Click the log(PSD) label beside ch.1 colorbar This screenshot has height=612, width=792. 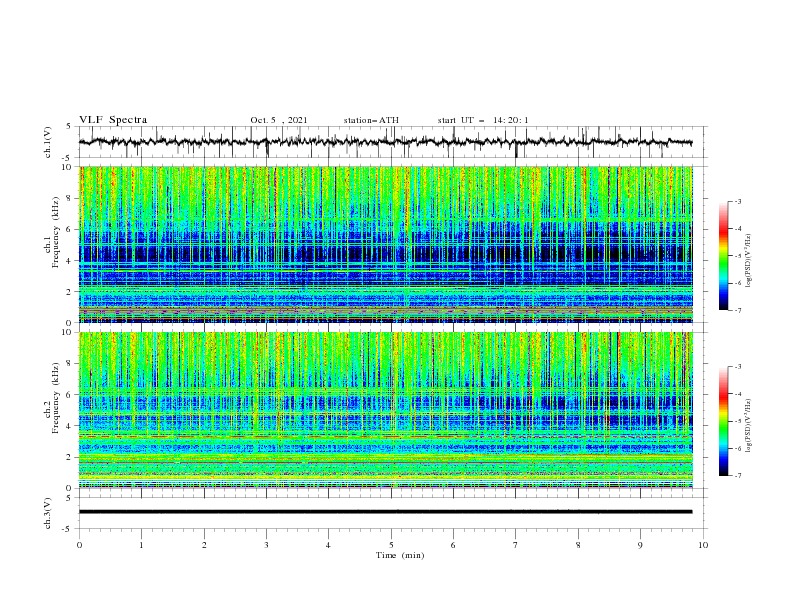pyautogui.click(x=748, y=261)
